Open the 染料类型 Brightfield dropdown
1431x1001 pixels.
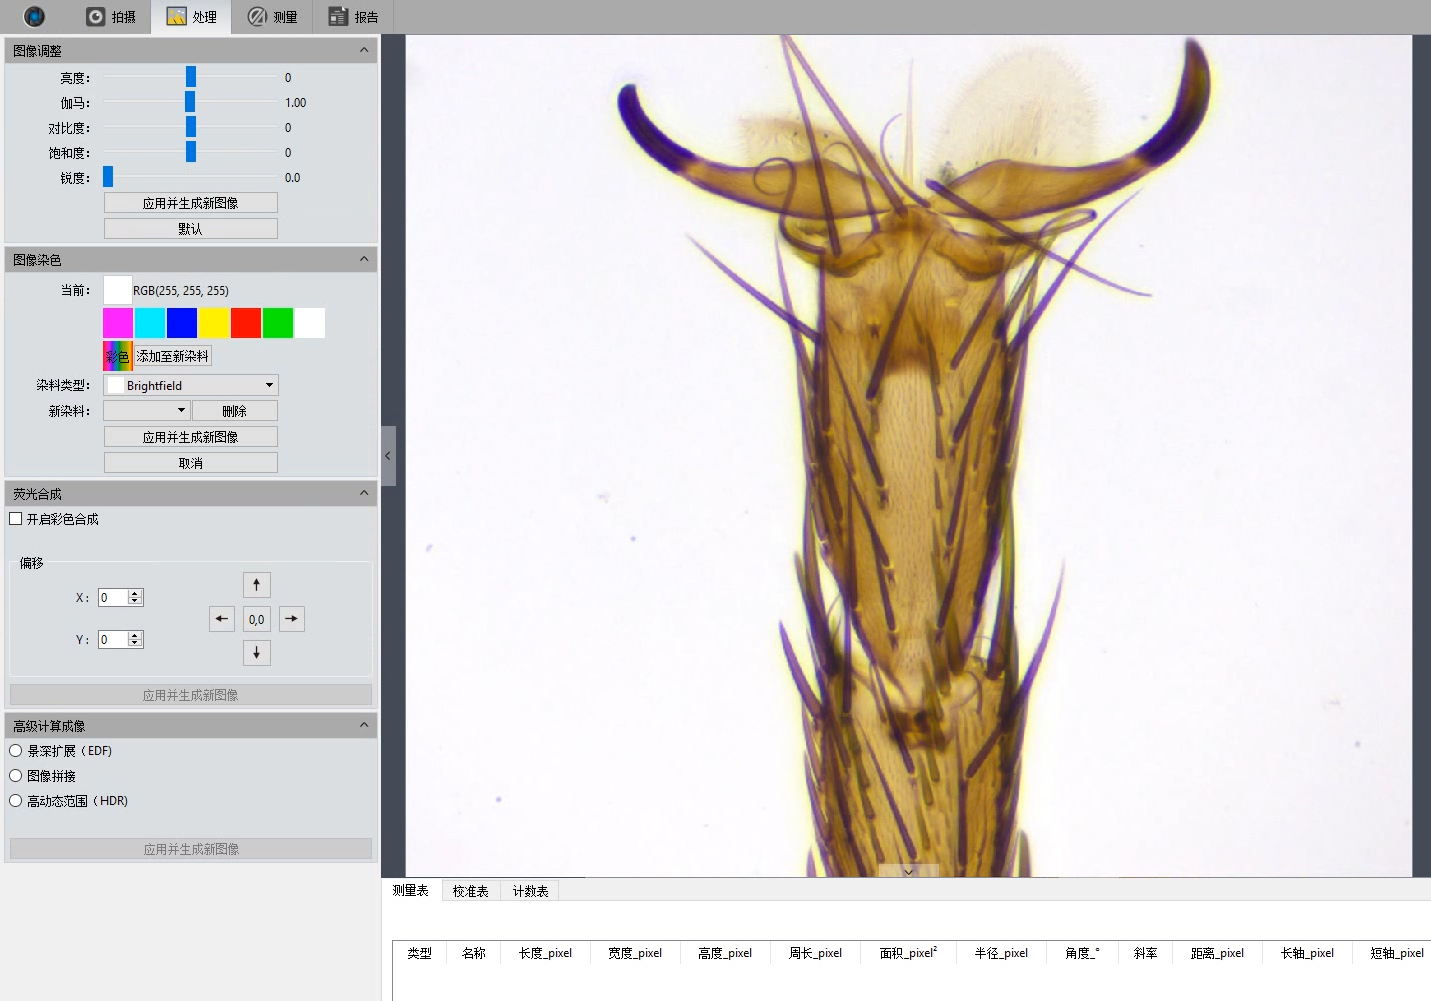point(191,385)
